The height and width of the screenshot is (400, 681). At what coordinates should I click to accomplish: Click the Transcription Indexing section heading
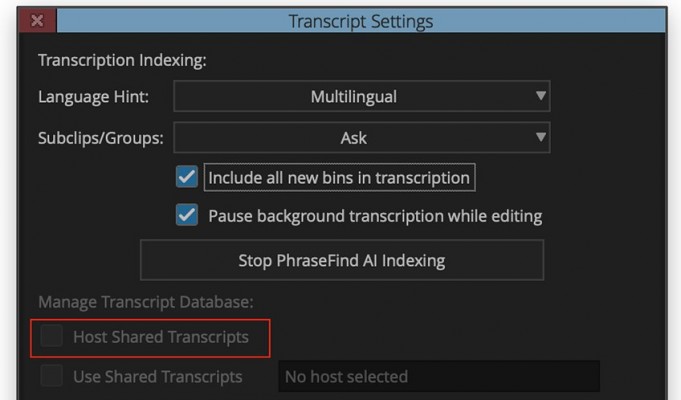(x=122, y=60)
